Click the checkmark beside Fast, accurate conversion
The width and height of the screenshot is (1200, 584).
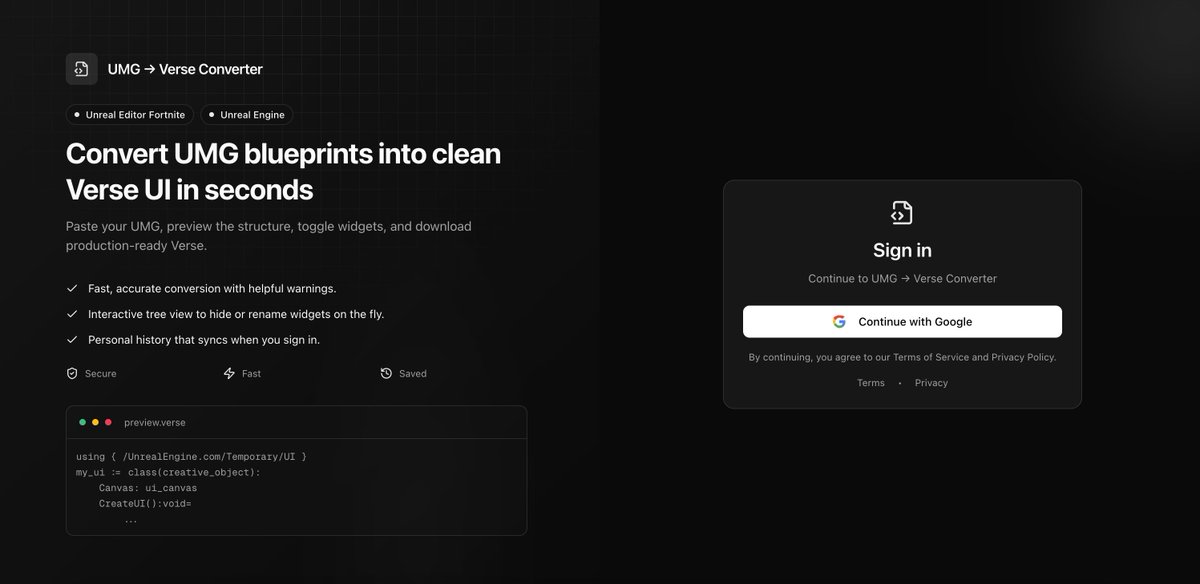click(x=72, y=288)
